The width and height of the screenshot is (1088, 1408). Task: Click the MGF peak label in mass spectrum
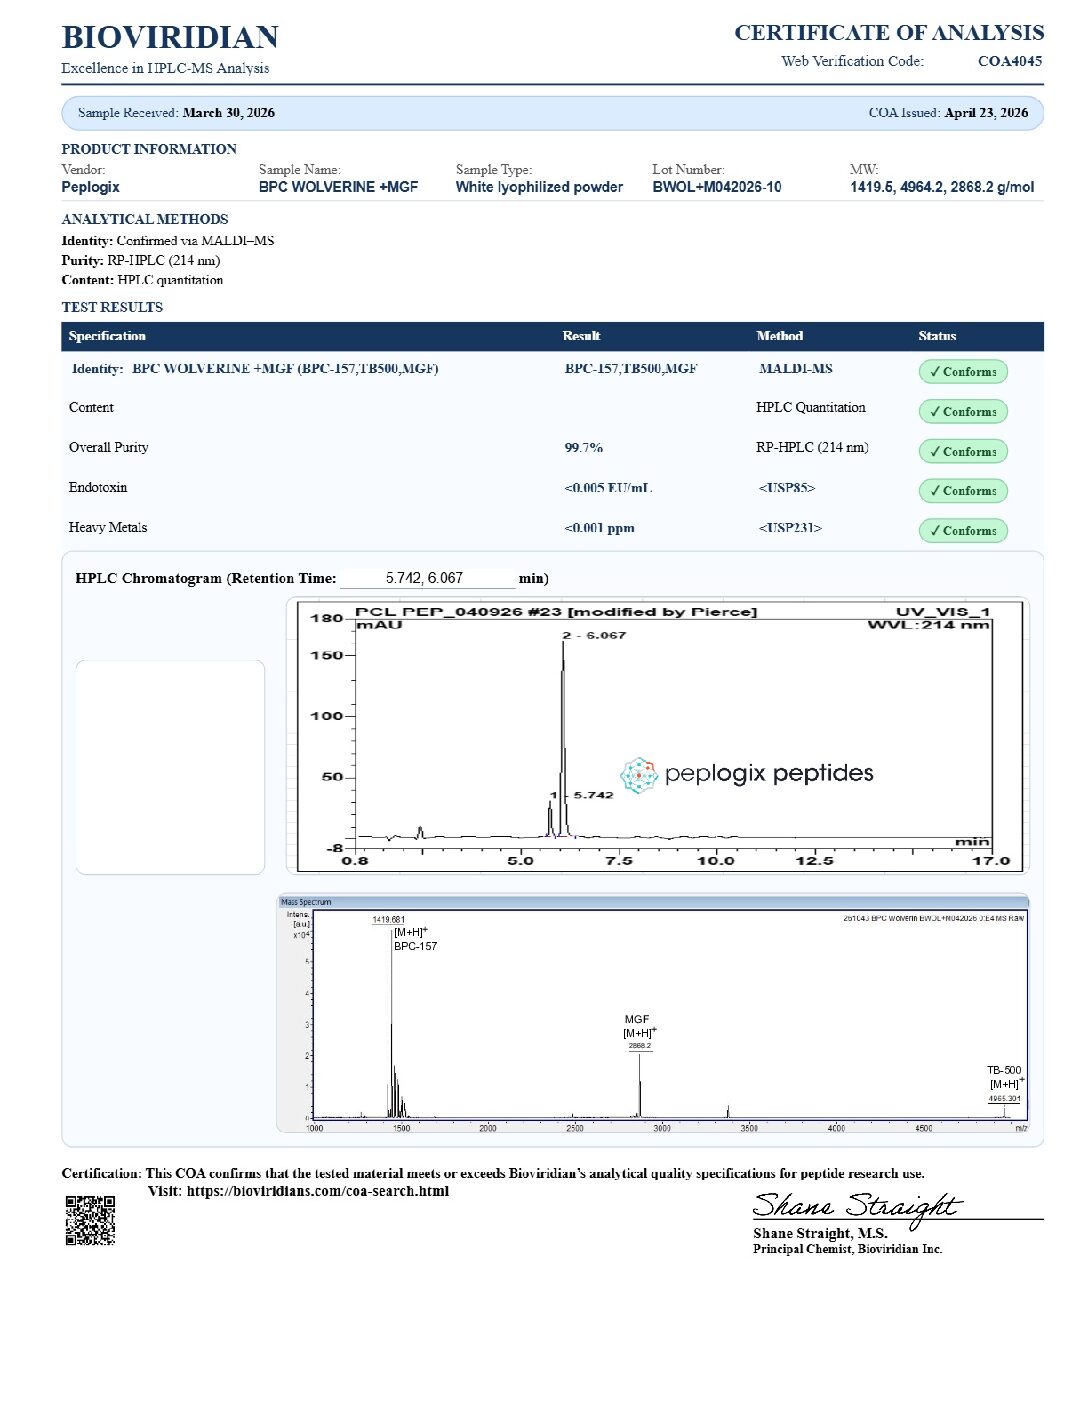637,1019
